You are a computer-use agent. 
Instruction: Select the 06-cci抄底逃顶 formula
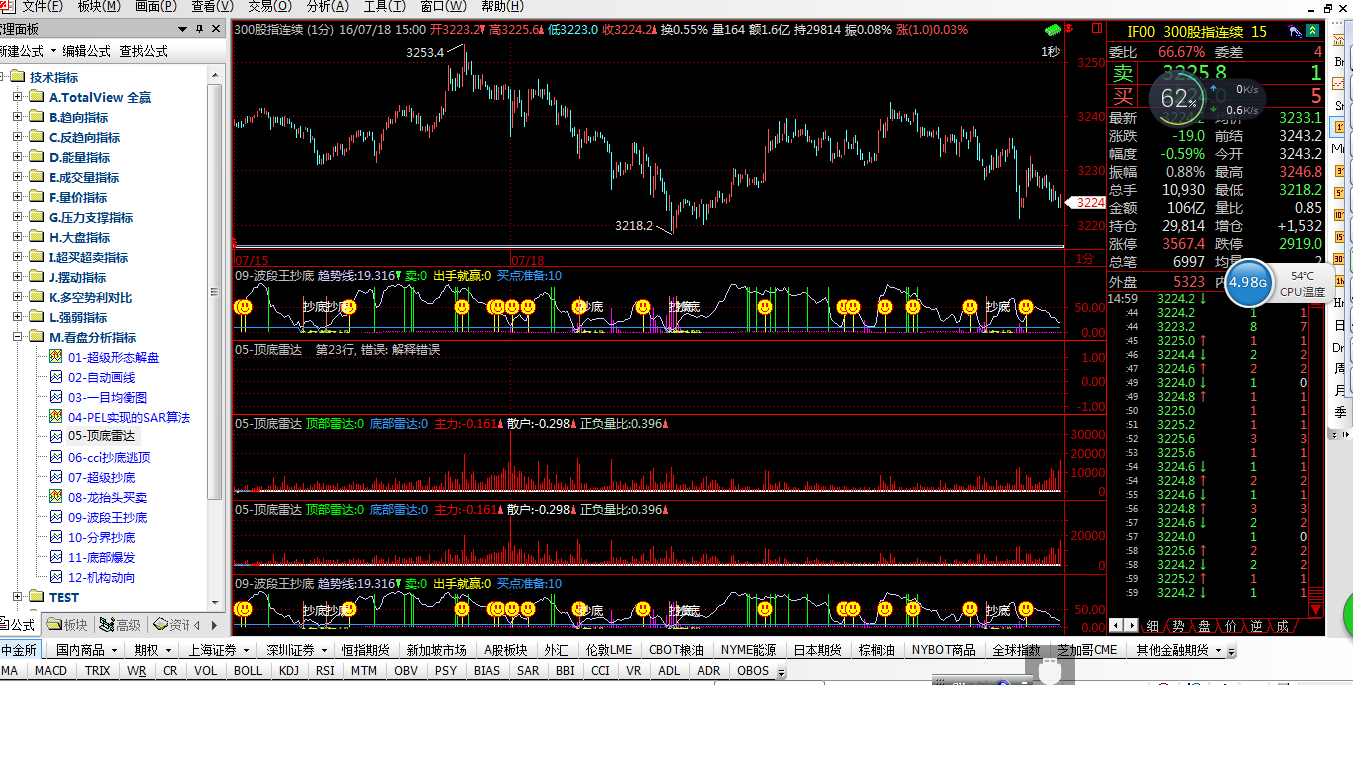[x=109, y=457]
